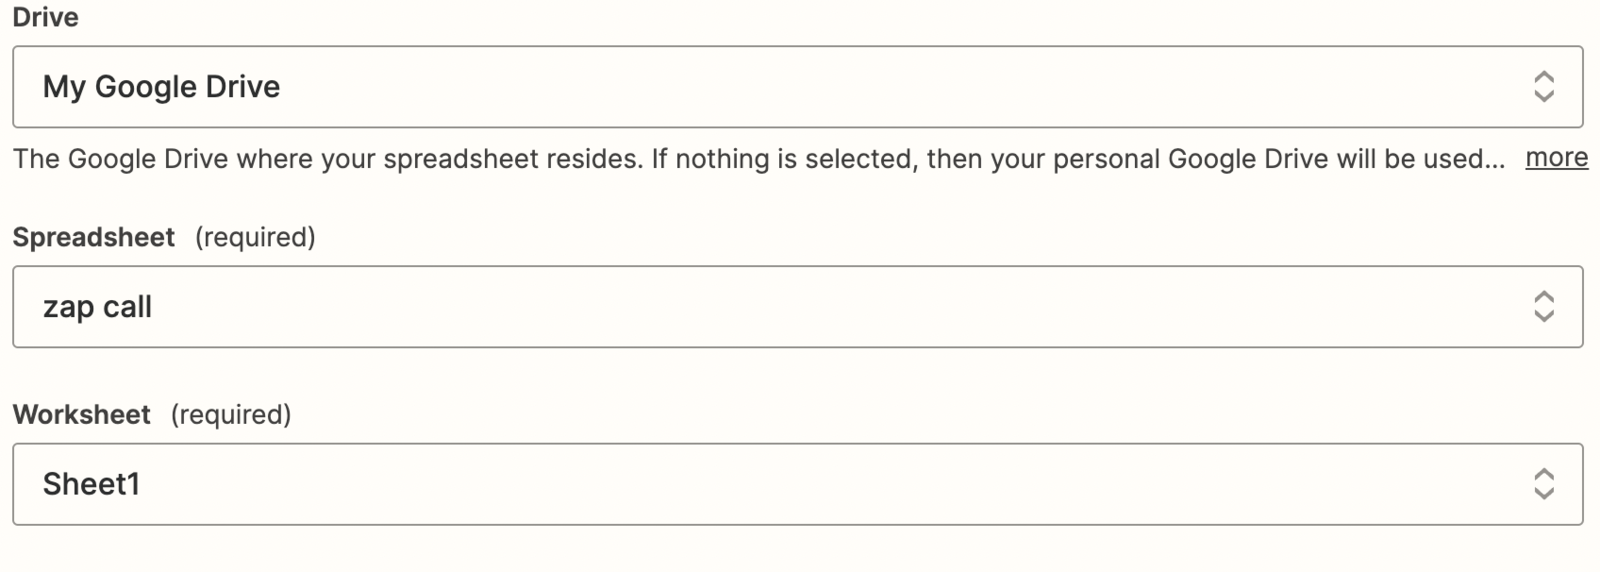Click the (required) tag beside Spreadsheet
Screen dimensions: 1600x572
coord(255,237)
